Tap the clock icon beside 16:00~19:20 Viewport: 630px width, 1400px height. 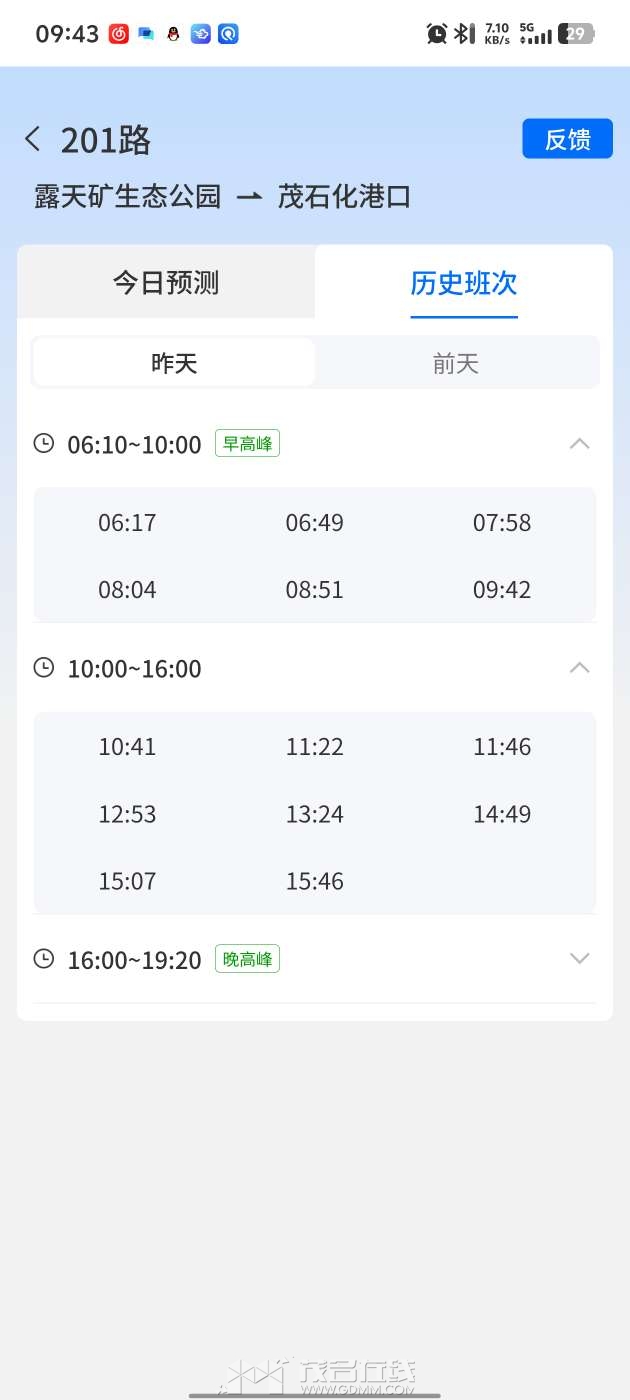pyautogui.click(x=44, y=959)
